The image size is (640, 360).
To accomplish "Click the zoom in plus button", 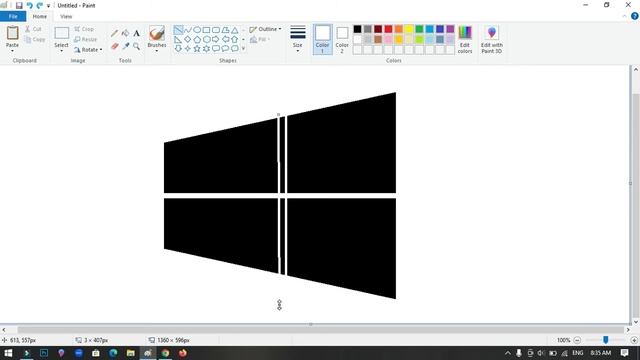I will [x=634, y=340].
